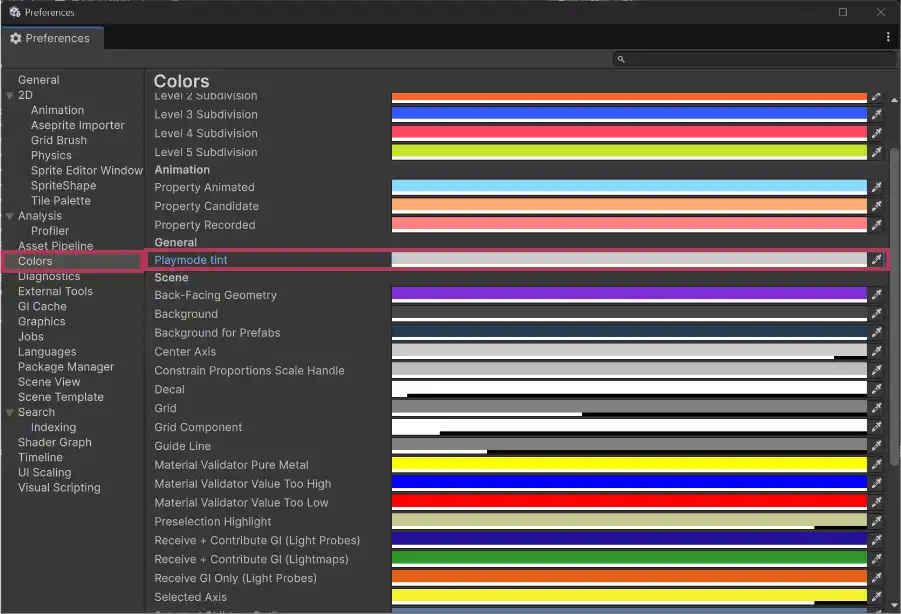The width and height of the screenshot is (901, 614).
Task: Click eyedropper for Level 3 Subdivision
Action: pyautogui.click(x=876, y=115)
